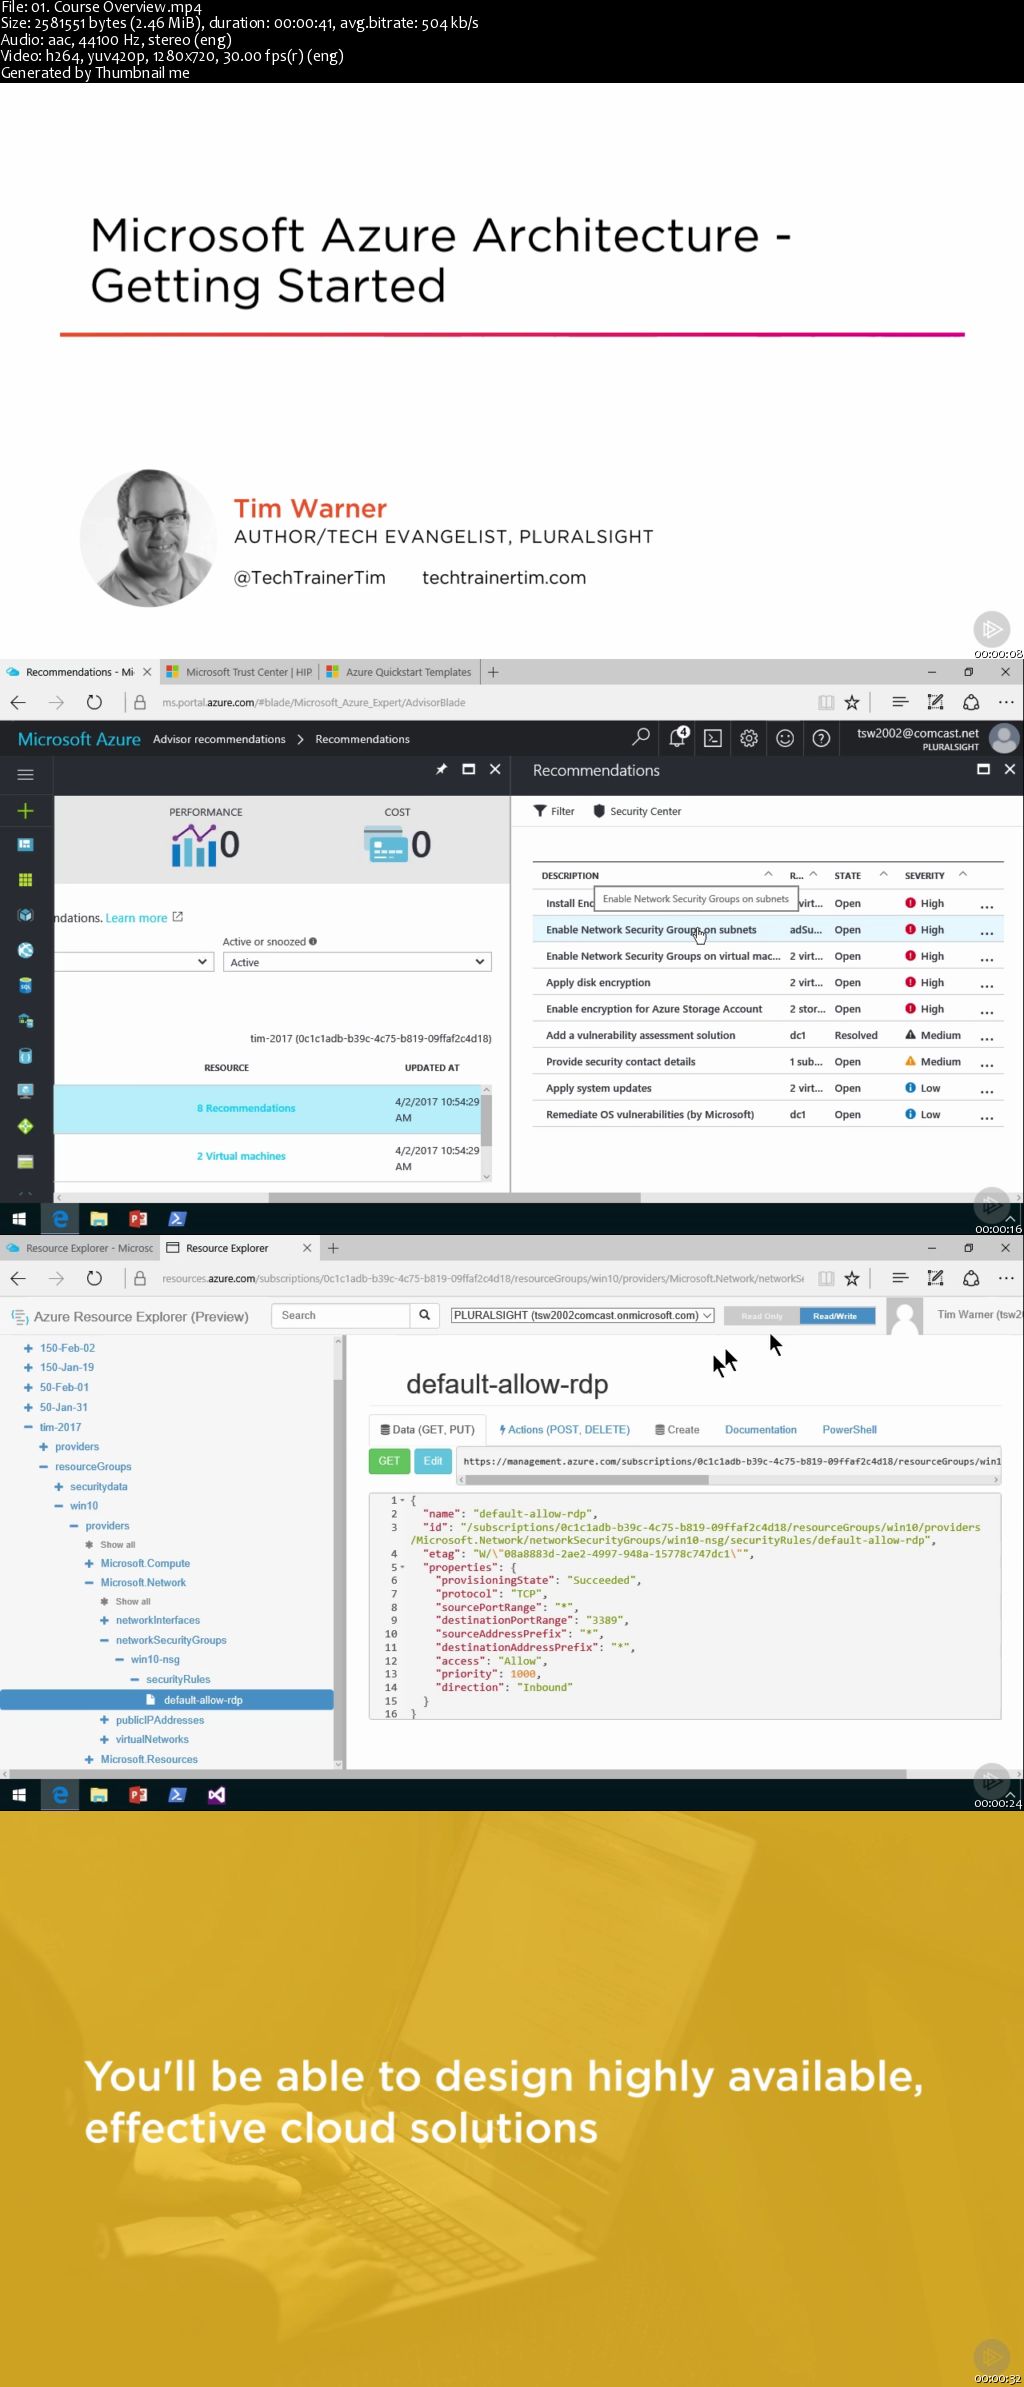
Task: Select Provide security contact details row
Action: tap(768, 1062)
